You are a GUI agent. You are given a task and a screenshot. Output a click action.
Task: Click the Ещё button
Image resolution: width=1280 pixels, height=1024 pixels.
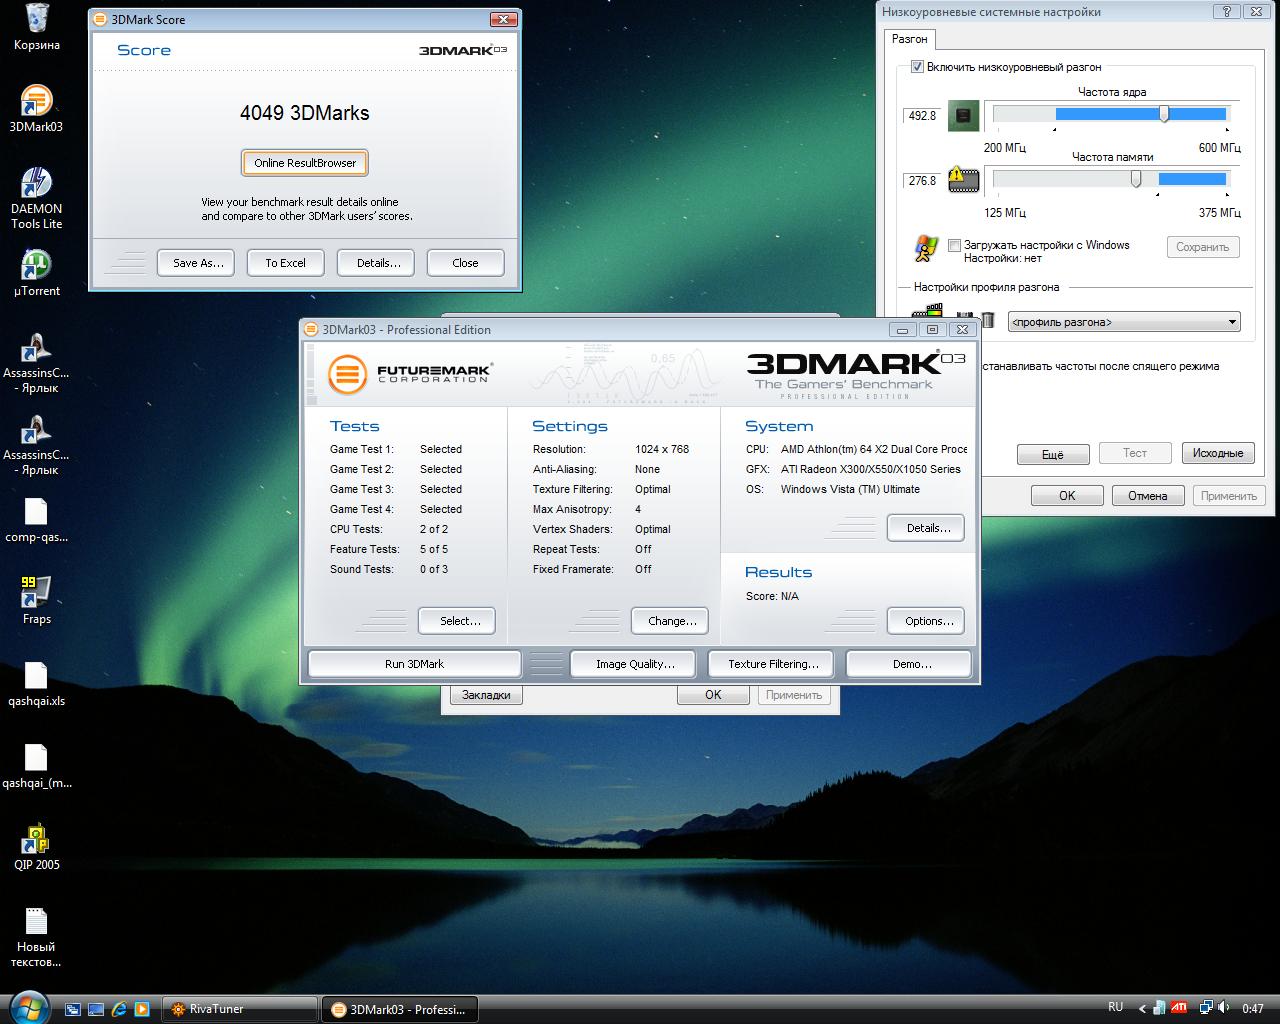[x=1053, y=454]
